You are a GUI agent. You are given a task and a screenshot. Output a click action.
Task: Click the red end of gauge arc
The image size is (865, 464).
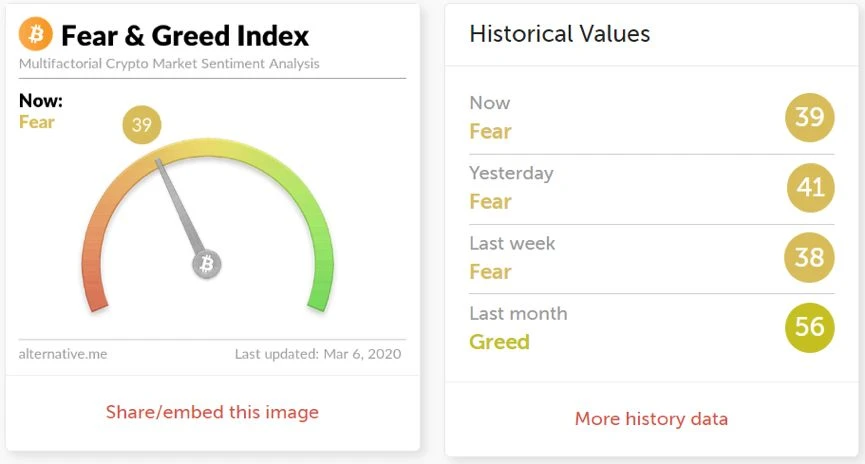97,299
